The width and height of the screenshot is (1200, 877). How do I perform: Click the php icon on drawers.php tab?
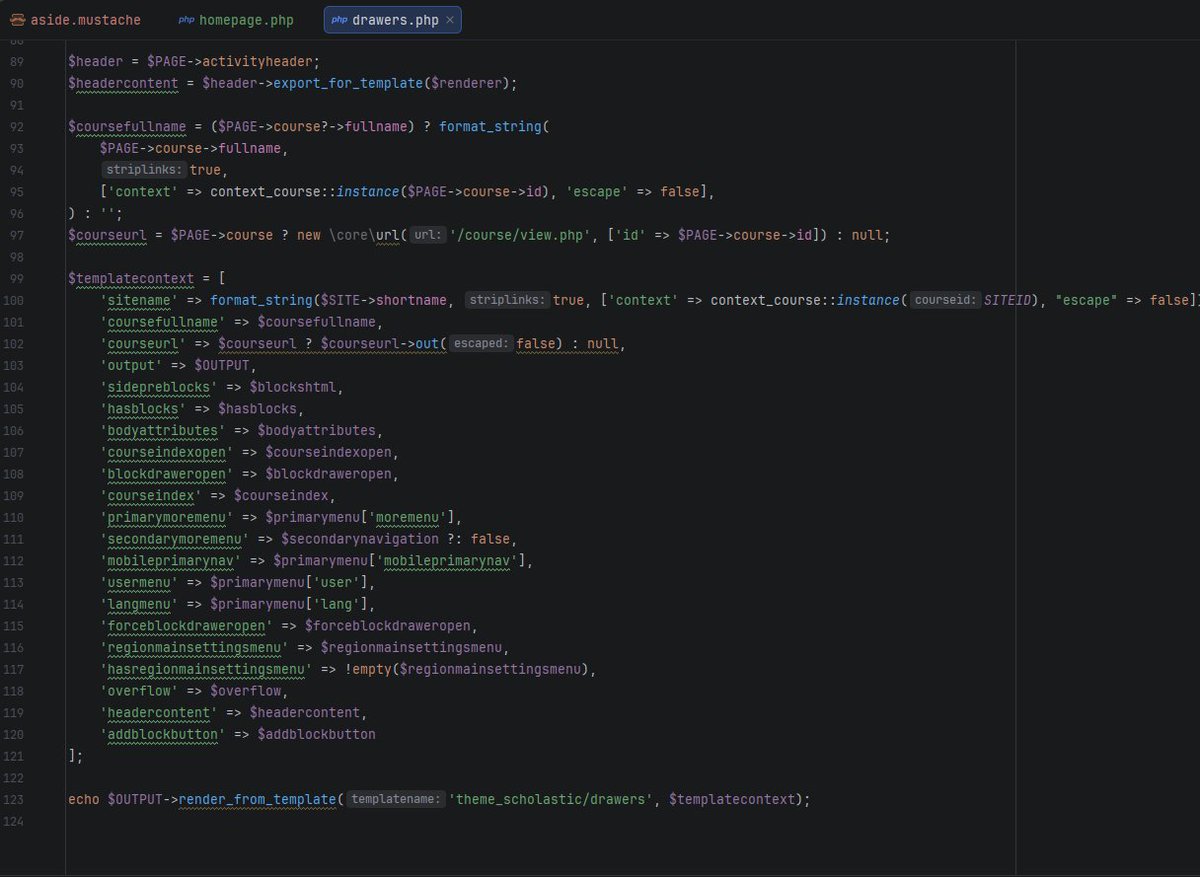(x=340, y=20)
